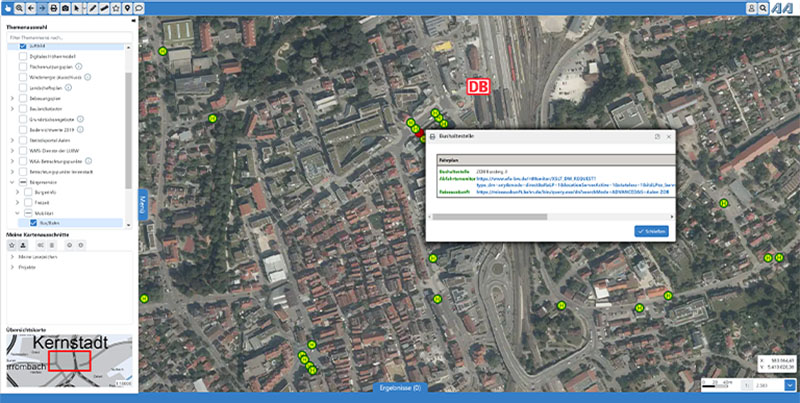Viewport: 800px width, 403px height.
Task: Expand the Freizeit subgroup
Action: click(18, 202)
